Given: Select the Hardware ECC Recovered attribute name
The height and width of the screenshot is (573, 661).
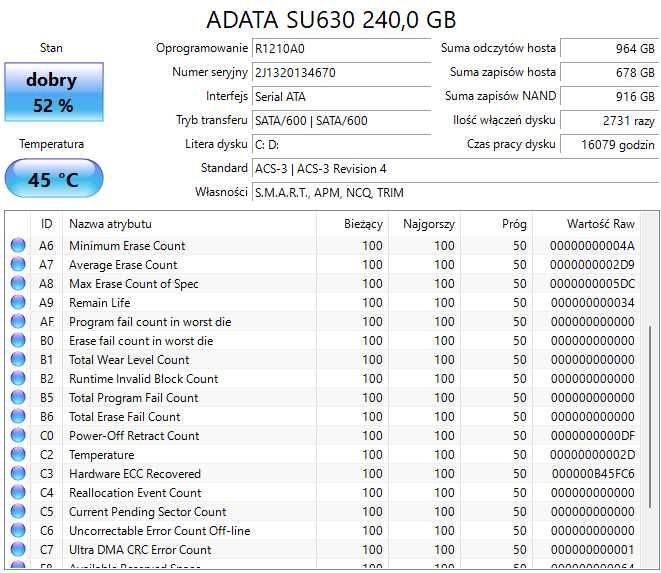Looking at the screenshot, I should coord(135,474).
